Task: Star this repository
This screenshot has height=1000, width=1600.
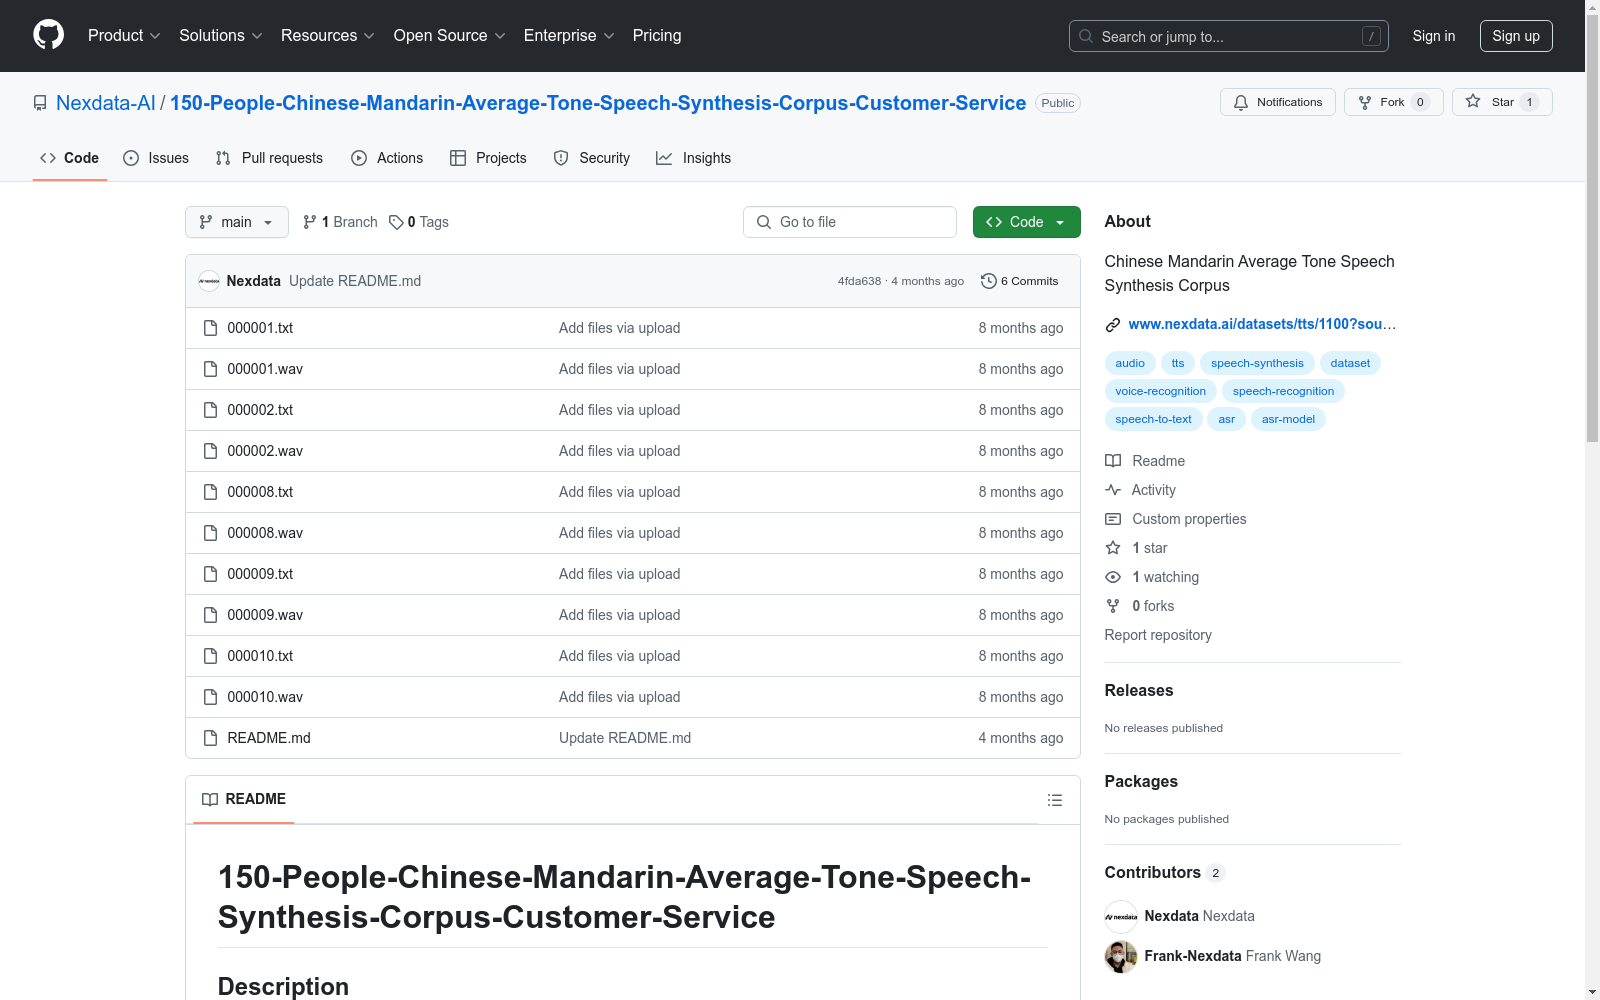Action: pos(1502,102)
